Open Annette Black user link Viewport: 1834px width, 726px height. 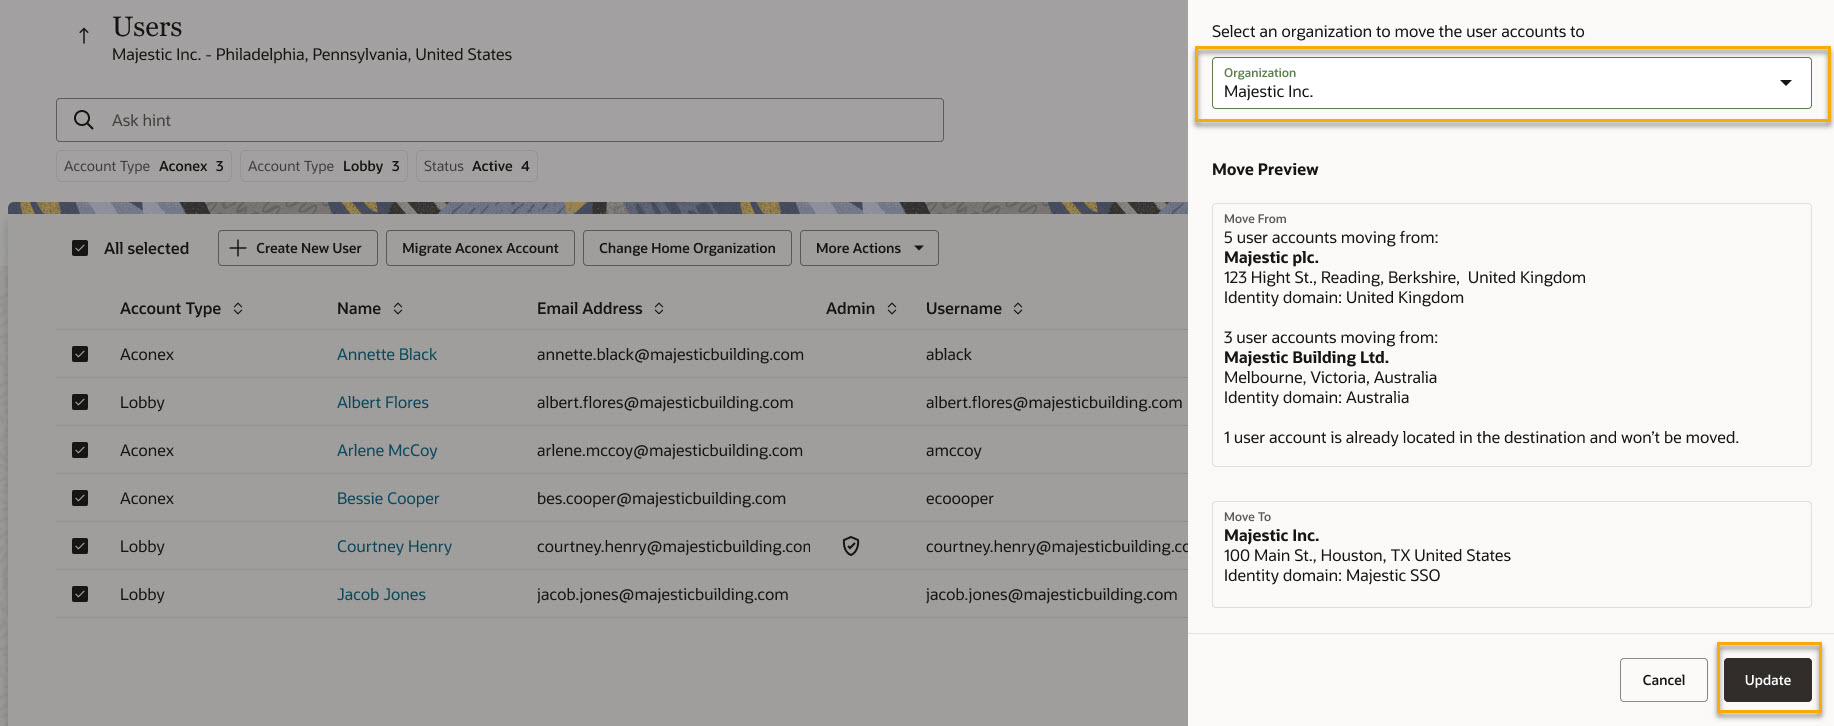387,354
